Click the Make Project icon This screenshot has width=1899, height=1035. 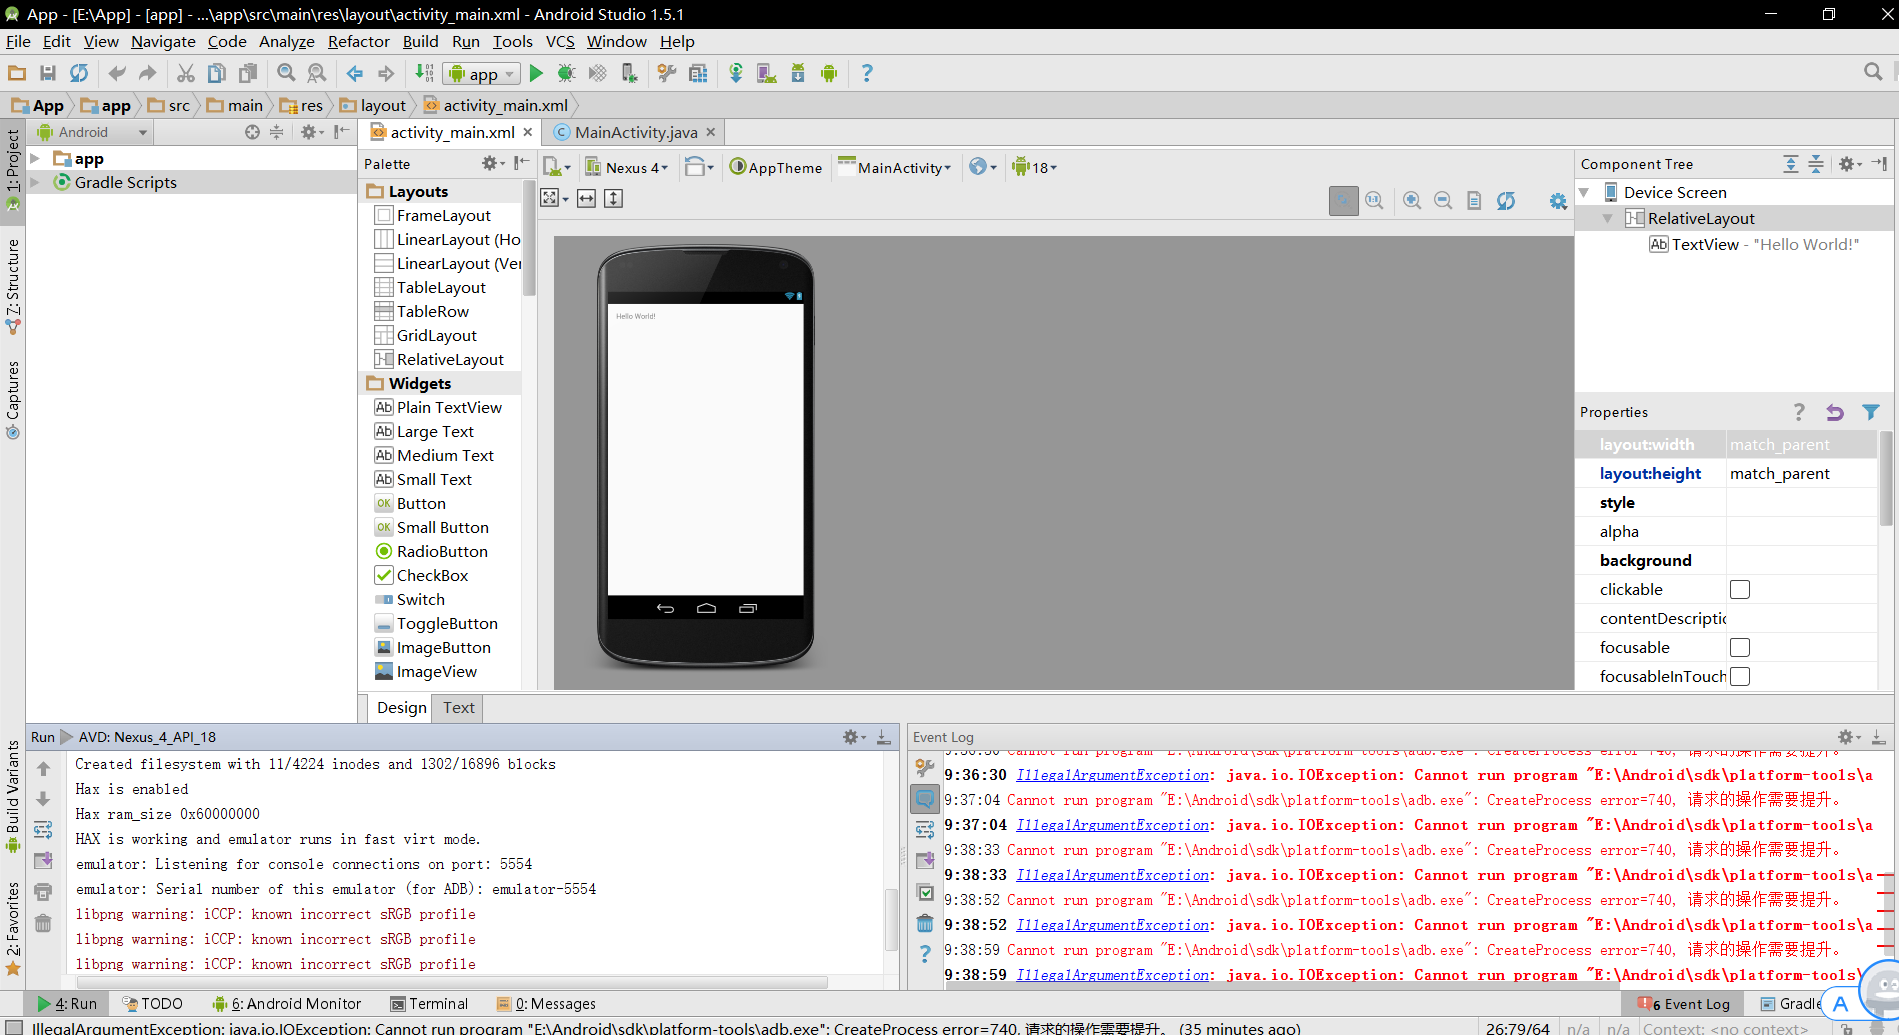pos(425,73)
